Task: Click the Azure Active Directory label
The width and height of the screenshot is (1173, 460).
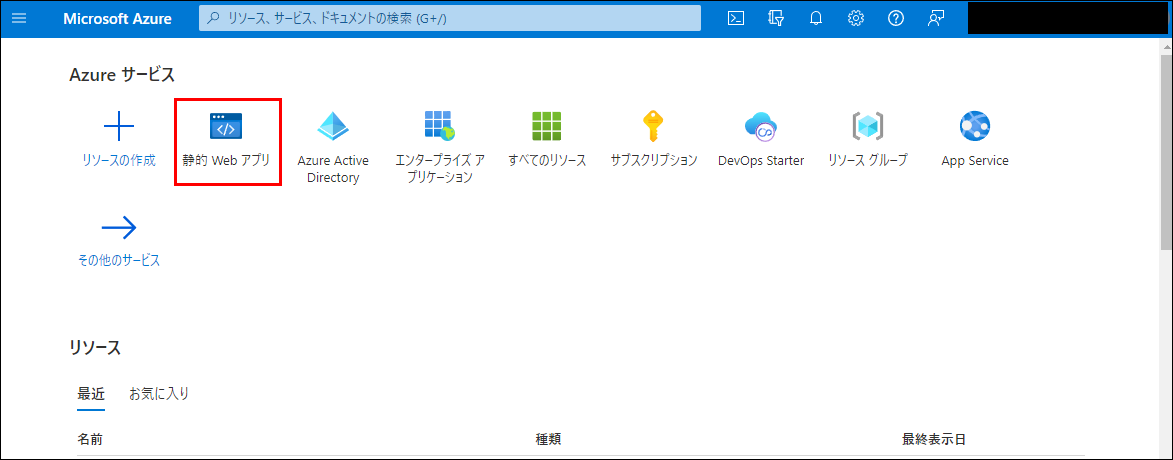Action: point(333,169)
